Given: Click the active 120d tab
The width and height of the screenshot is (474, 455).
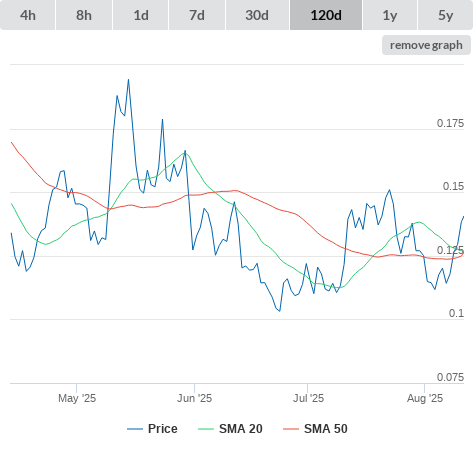Looking at the screenshot, I should (326, 15).
